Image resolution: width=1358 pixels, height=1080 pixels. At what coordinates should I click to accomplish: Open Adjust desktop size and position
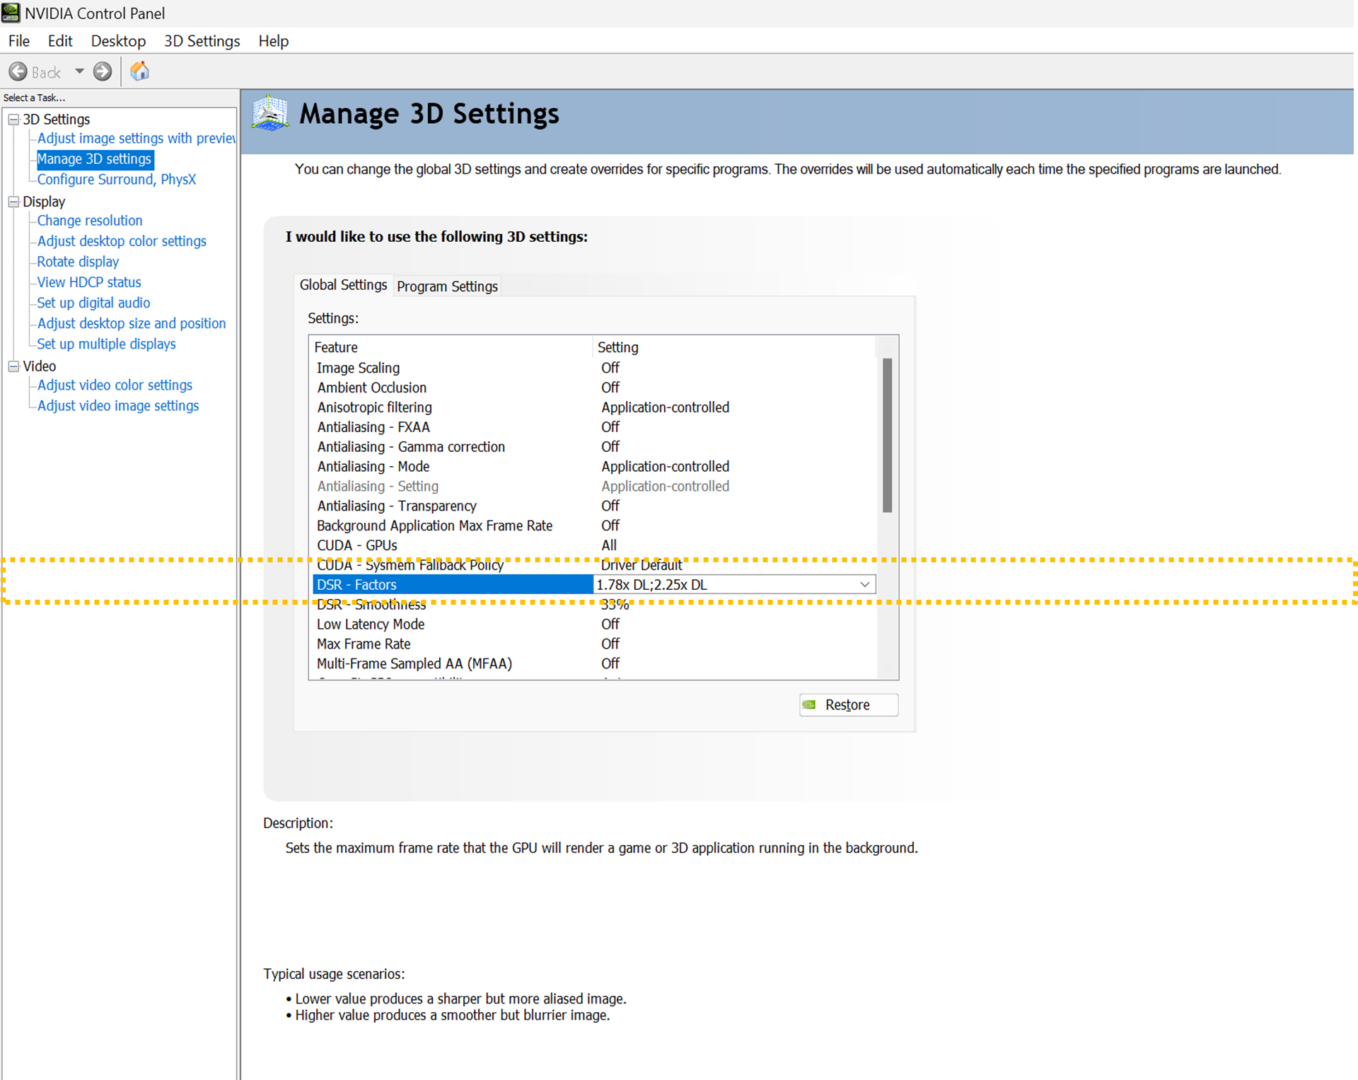[132, 323]
